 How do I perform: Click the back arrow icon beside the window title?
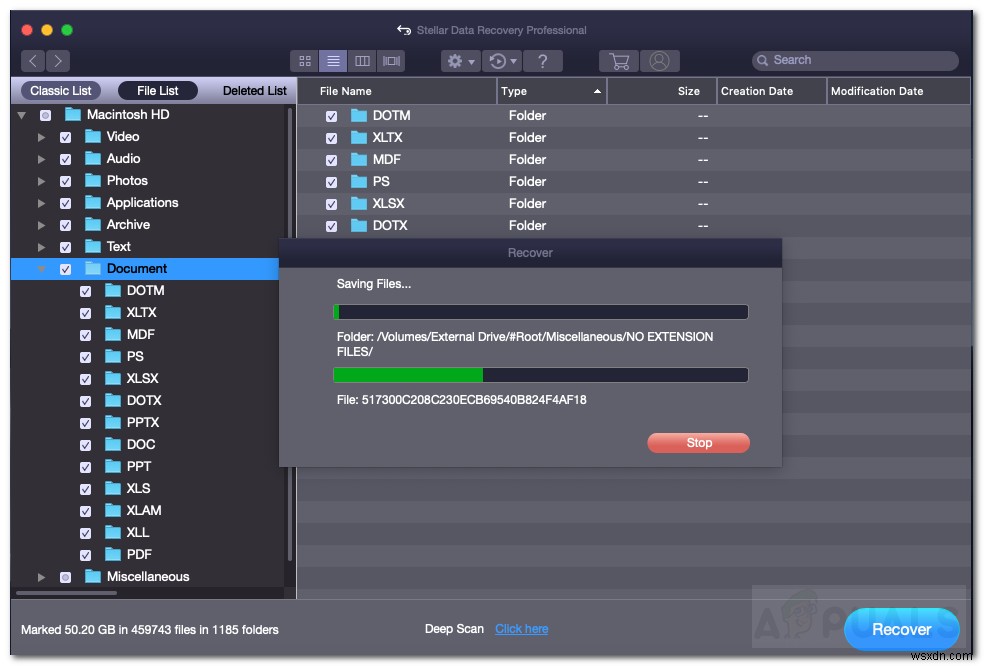(x=404, y=30)
